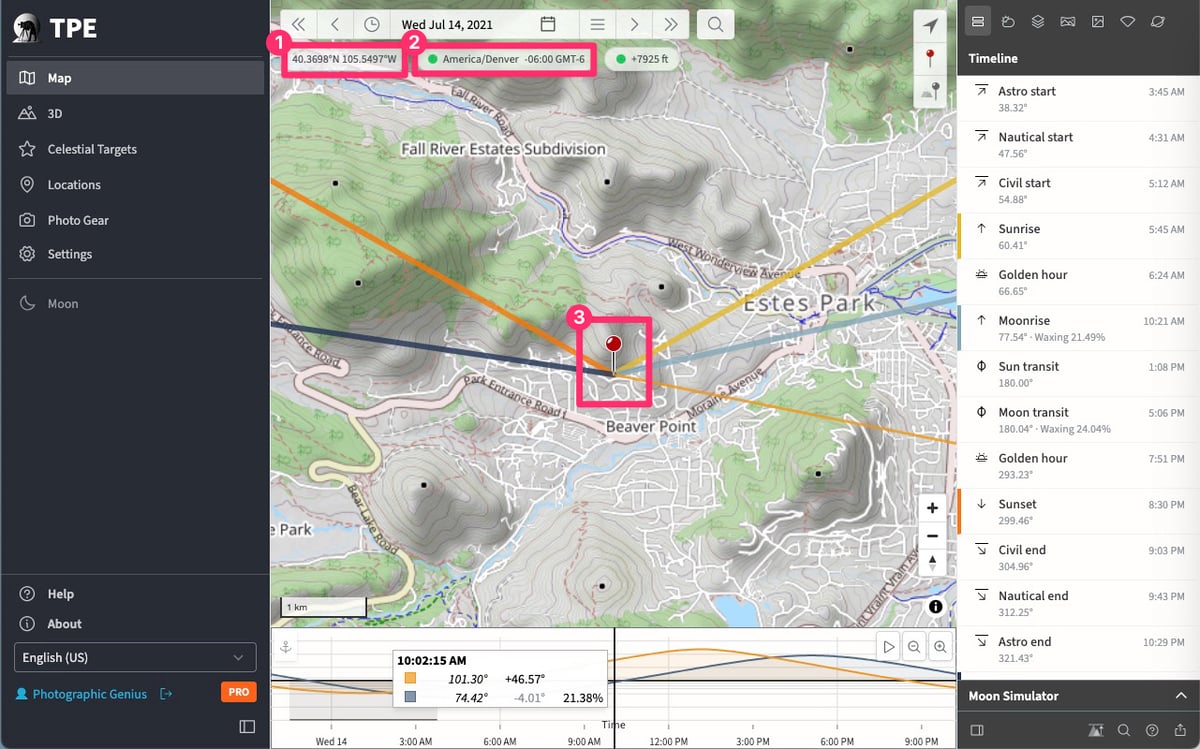
Task: Select Sun transit 1:08 PM event
Action: [x=1079, y=375]
